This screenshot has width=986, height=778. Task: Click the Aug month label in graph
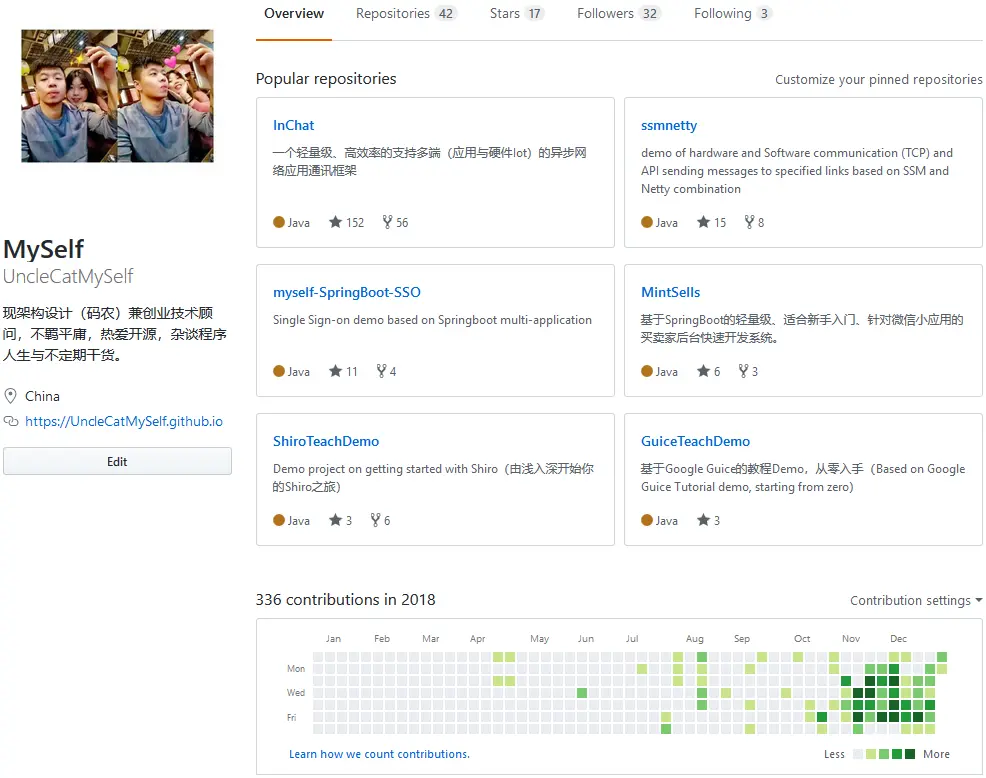pyautogui.click(x=694, y=638)
